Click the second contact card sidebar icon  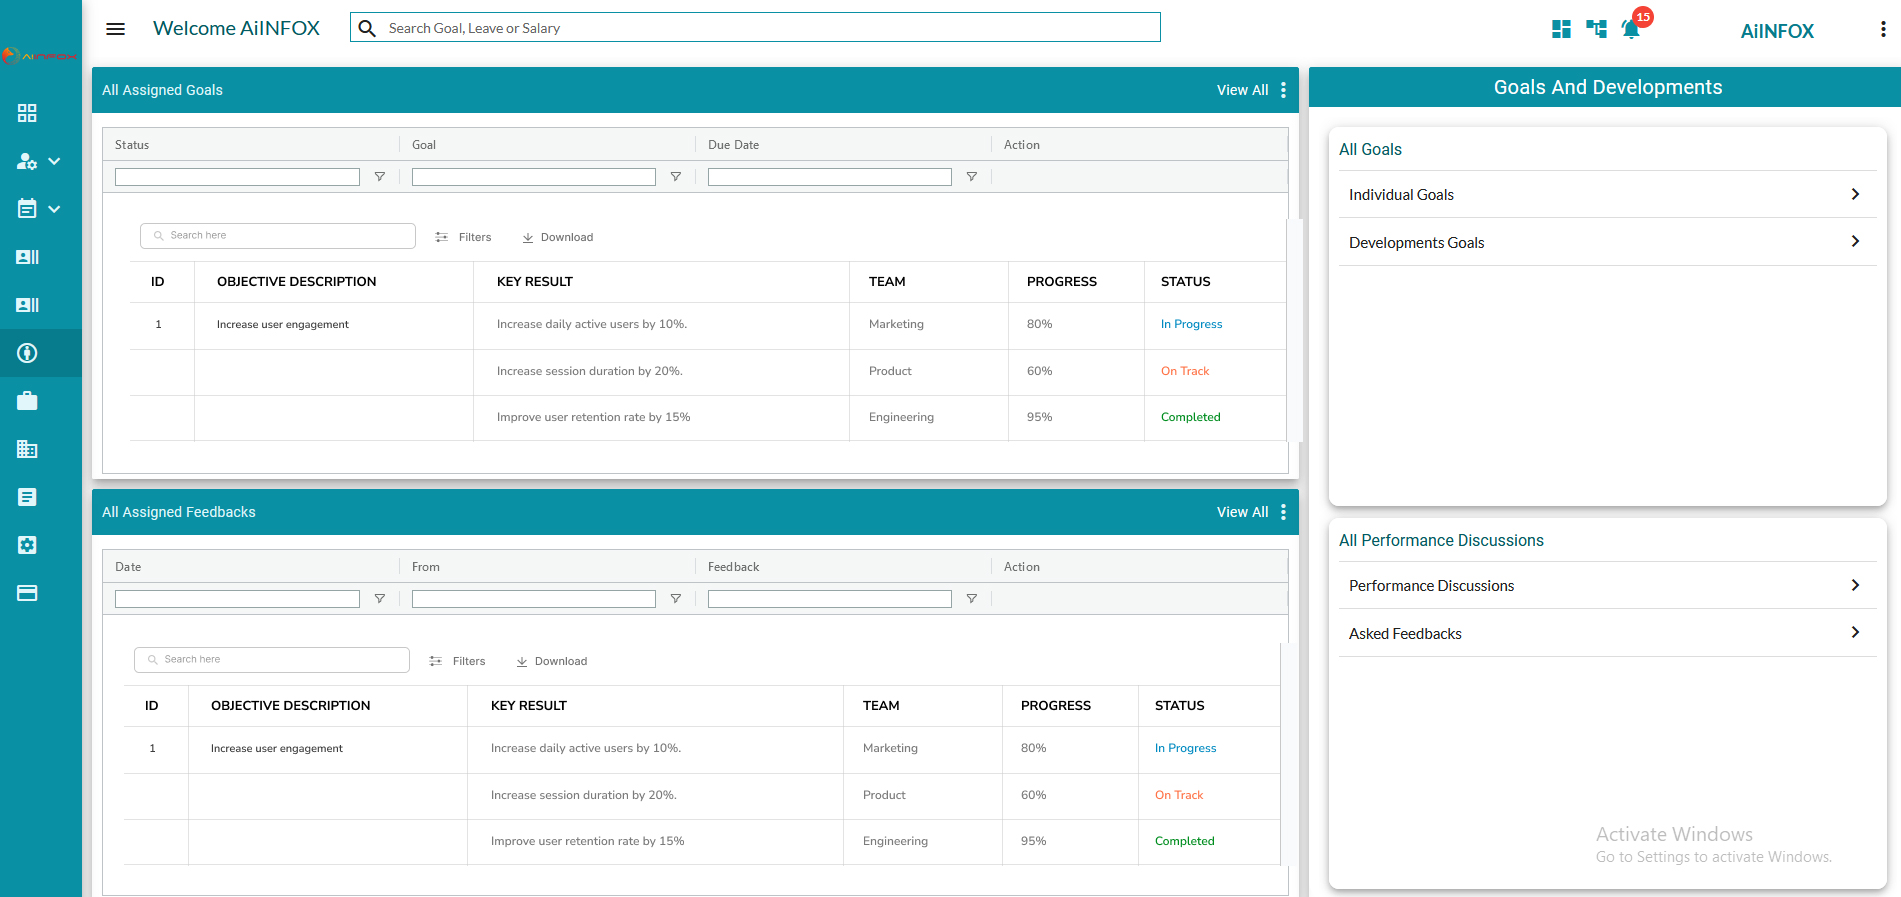(x=27, y=305)
